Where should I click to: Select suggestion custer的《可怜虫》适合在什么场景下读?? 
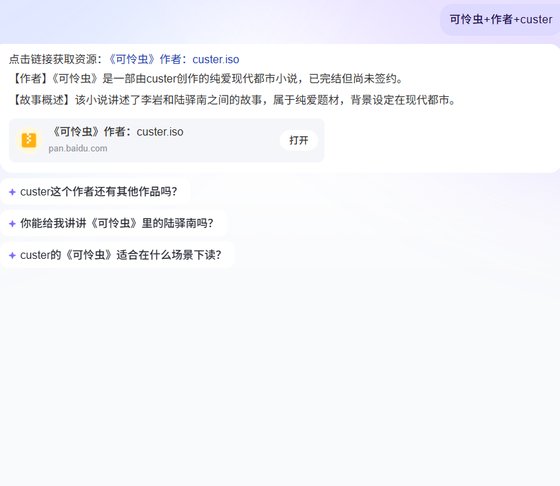pos(118,255)
